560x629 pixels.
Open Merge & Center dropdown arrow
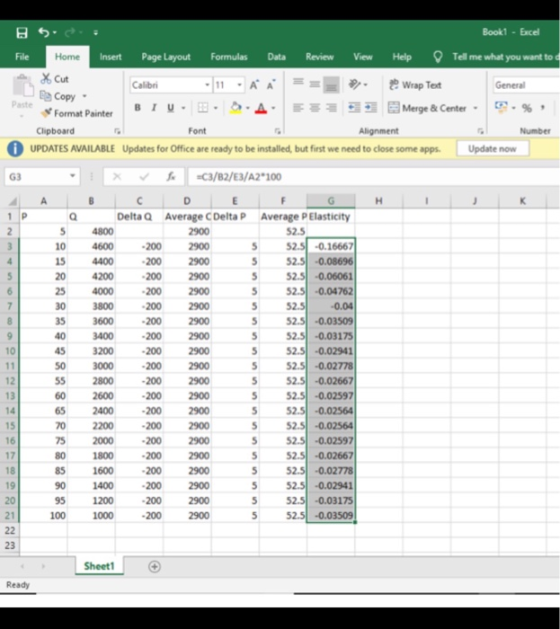(475, 108)
